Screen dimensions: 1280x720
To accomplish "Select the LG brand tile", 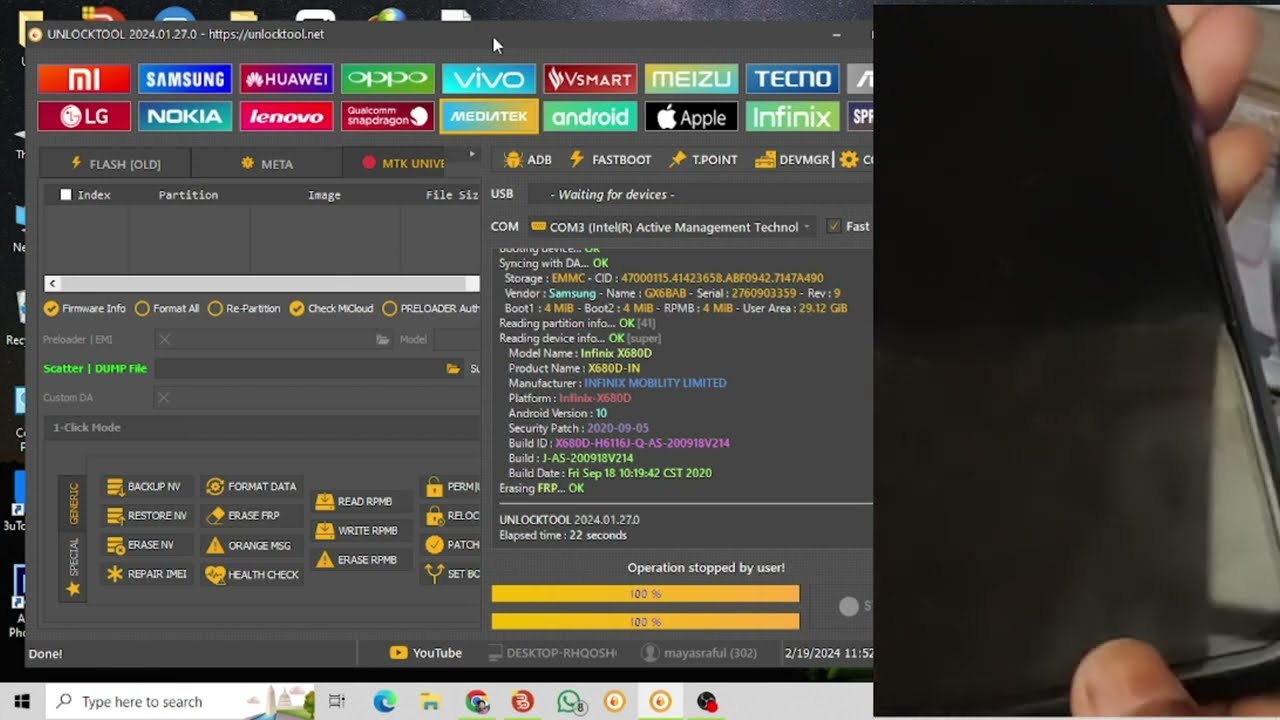I will [x=84, y=117].
